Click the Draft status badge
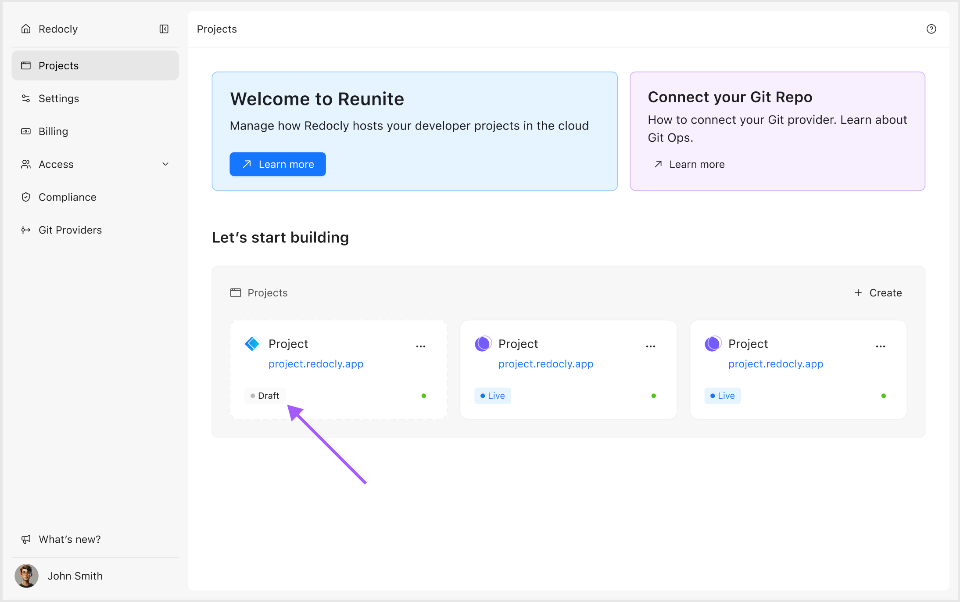The image size is (960, 602). point(265,396)
